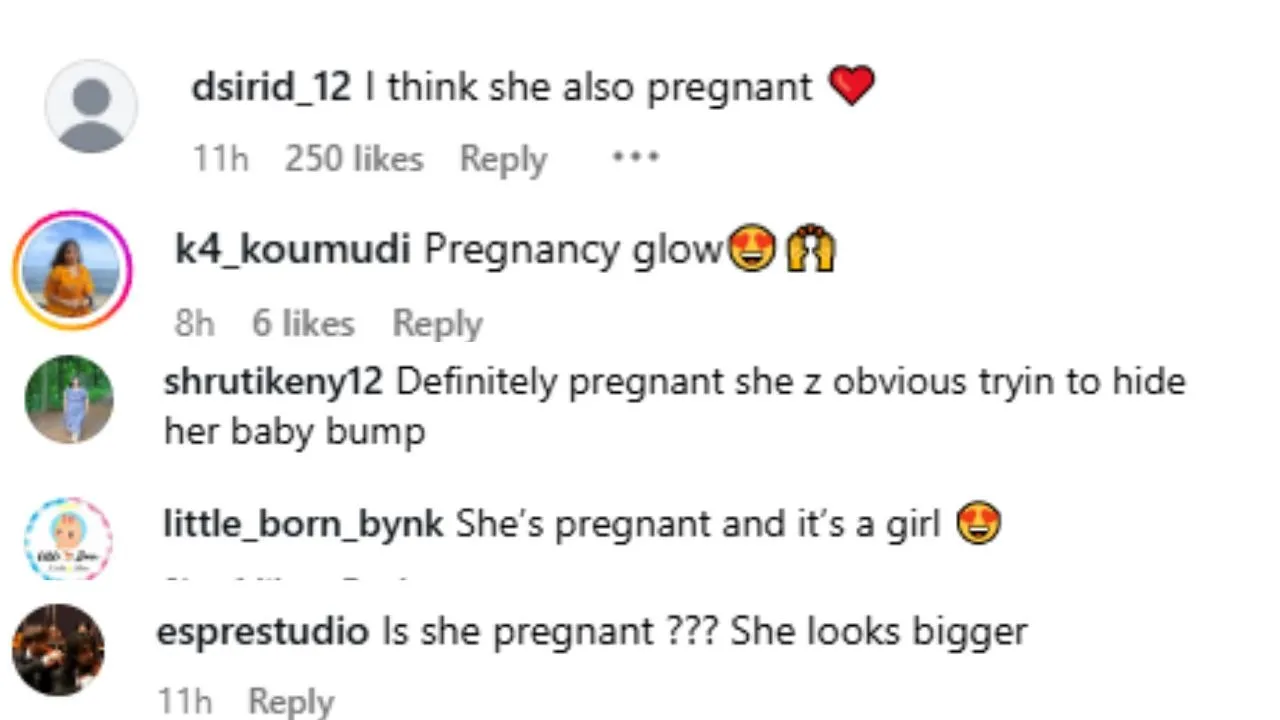Viewport: 1280px width, 720px height.
Task: View the 250 likes on dsirid_12's comment
Action: coord(353,159)
